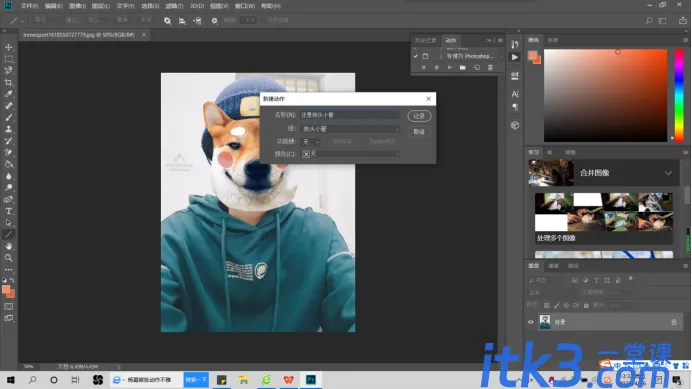The image size is (692, 389).
Task: Filter layers by pixel image icon
Action: coord(575,280)
